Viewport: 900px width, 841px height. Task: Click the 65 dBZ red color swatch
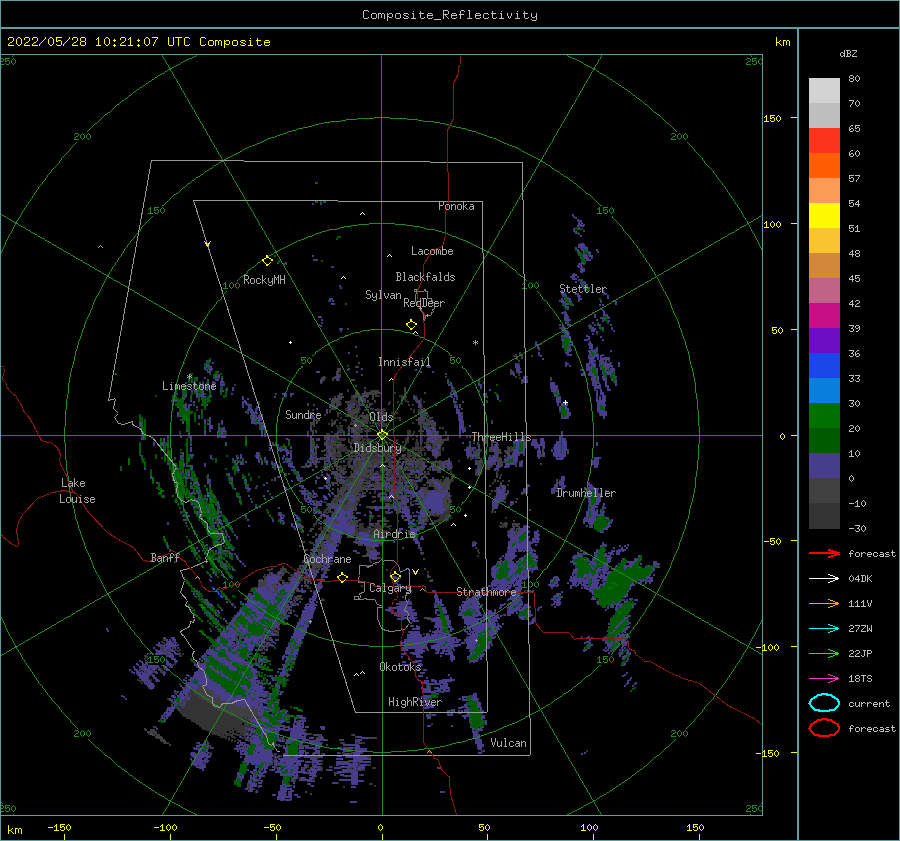824,140
